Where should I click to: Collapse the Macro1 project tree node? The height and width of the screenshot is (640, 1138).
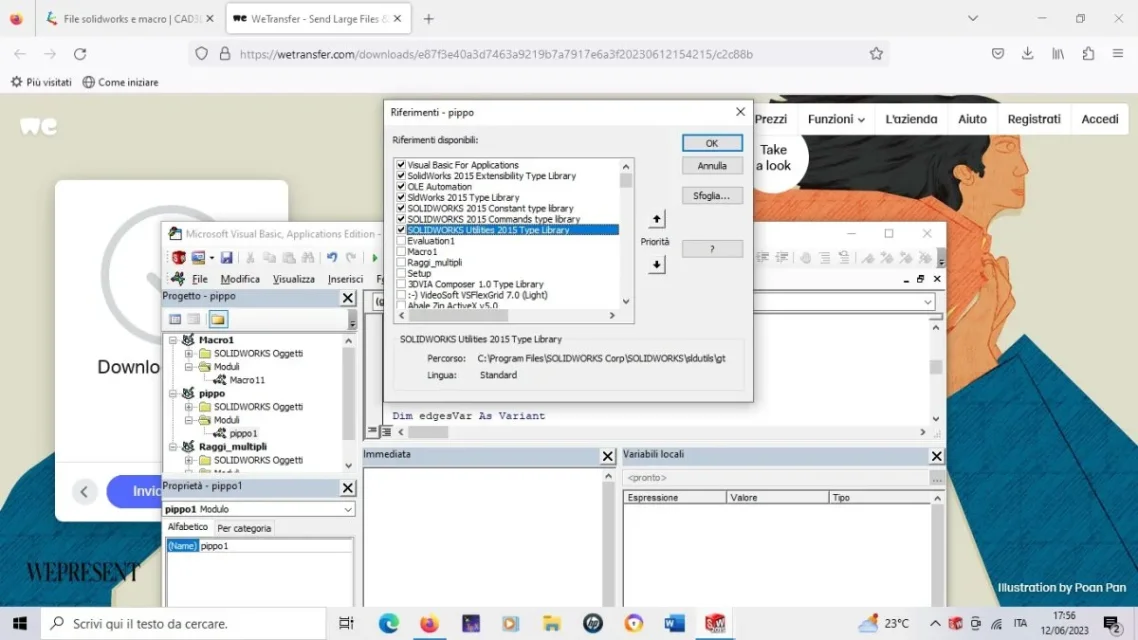173,340
